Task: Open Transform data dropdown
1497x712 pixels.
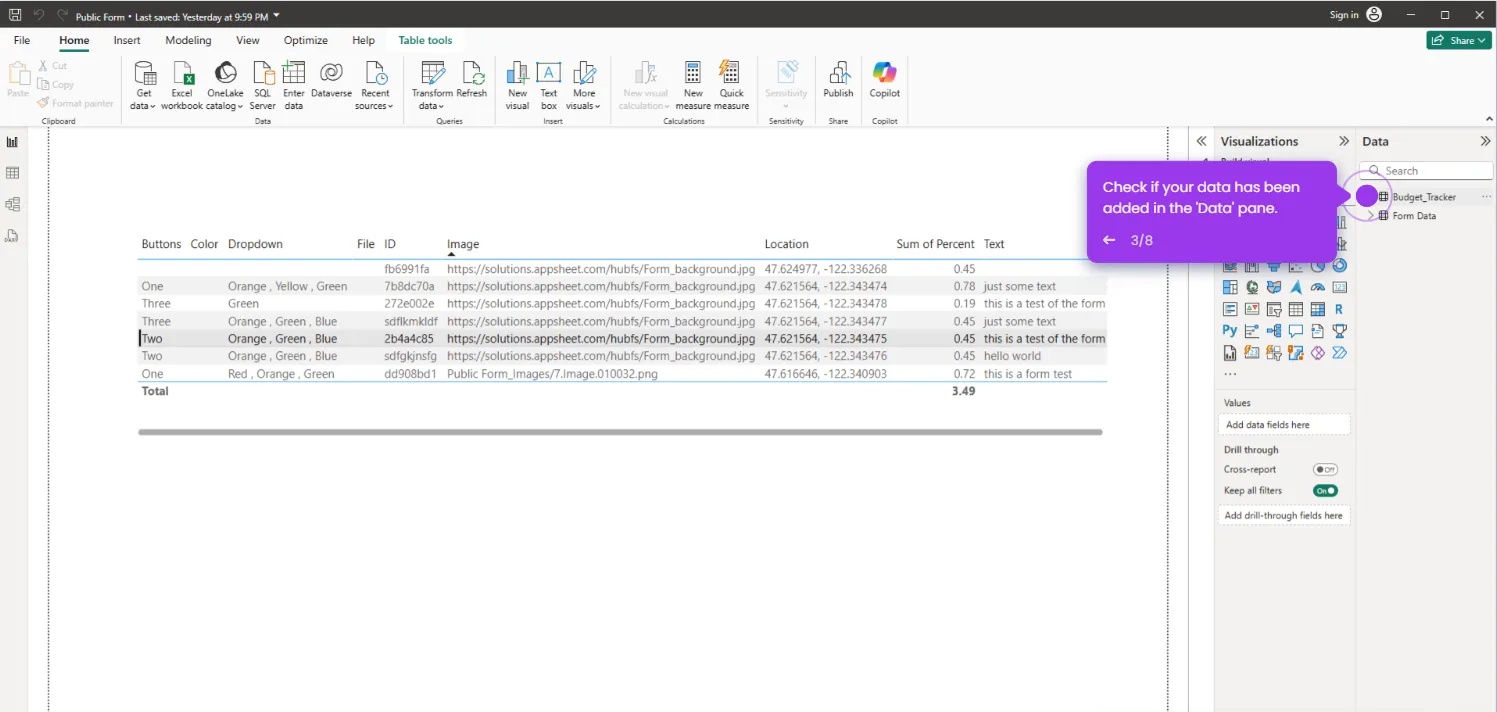Action: click(x=442, y=107)
